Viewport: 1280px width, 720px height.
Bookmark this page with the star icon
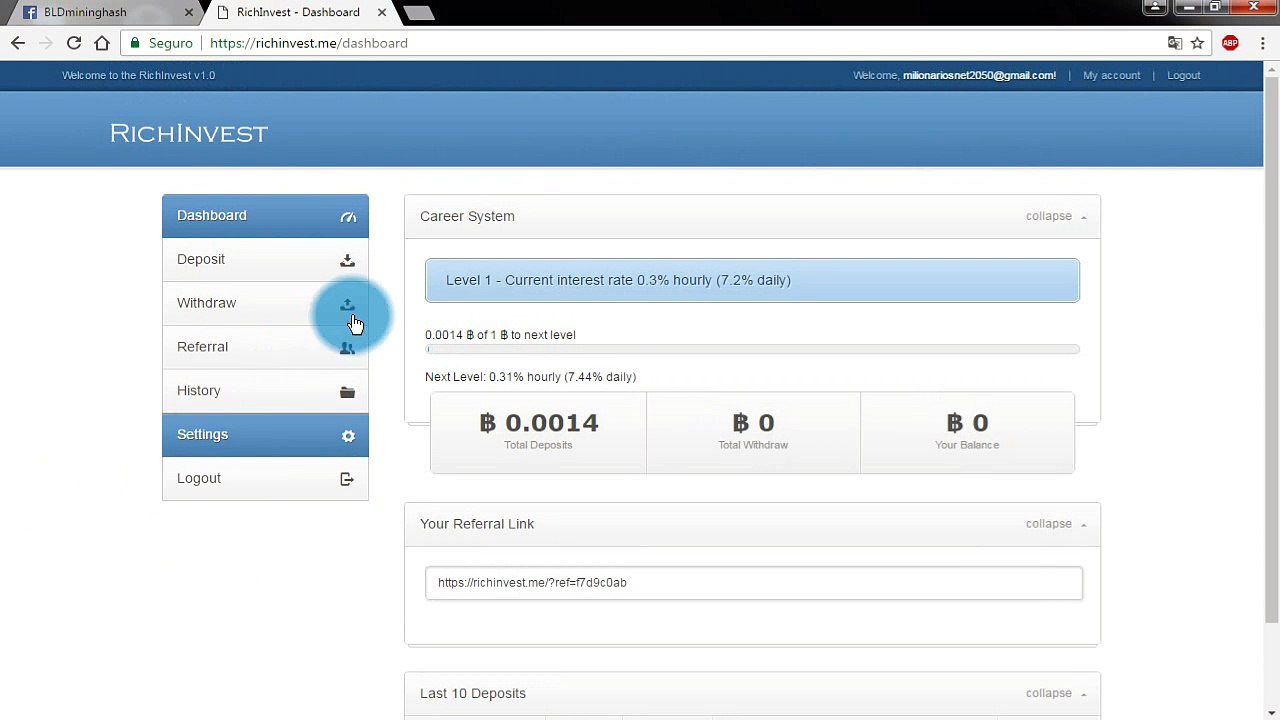pos(1197,43)
